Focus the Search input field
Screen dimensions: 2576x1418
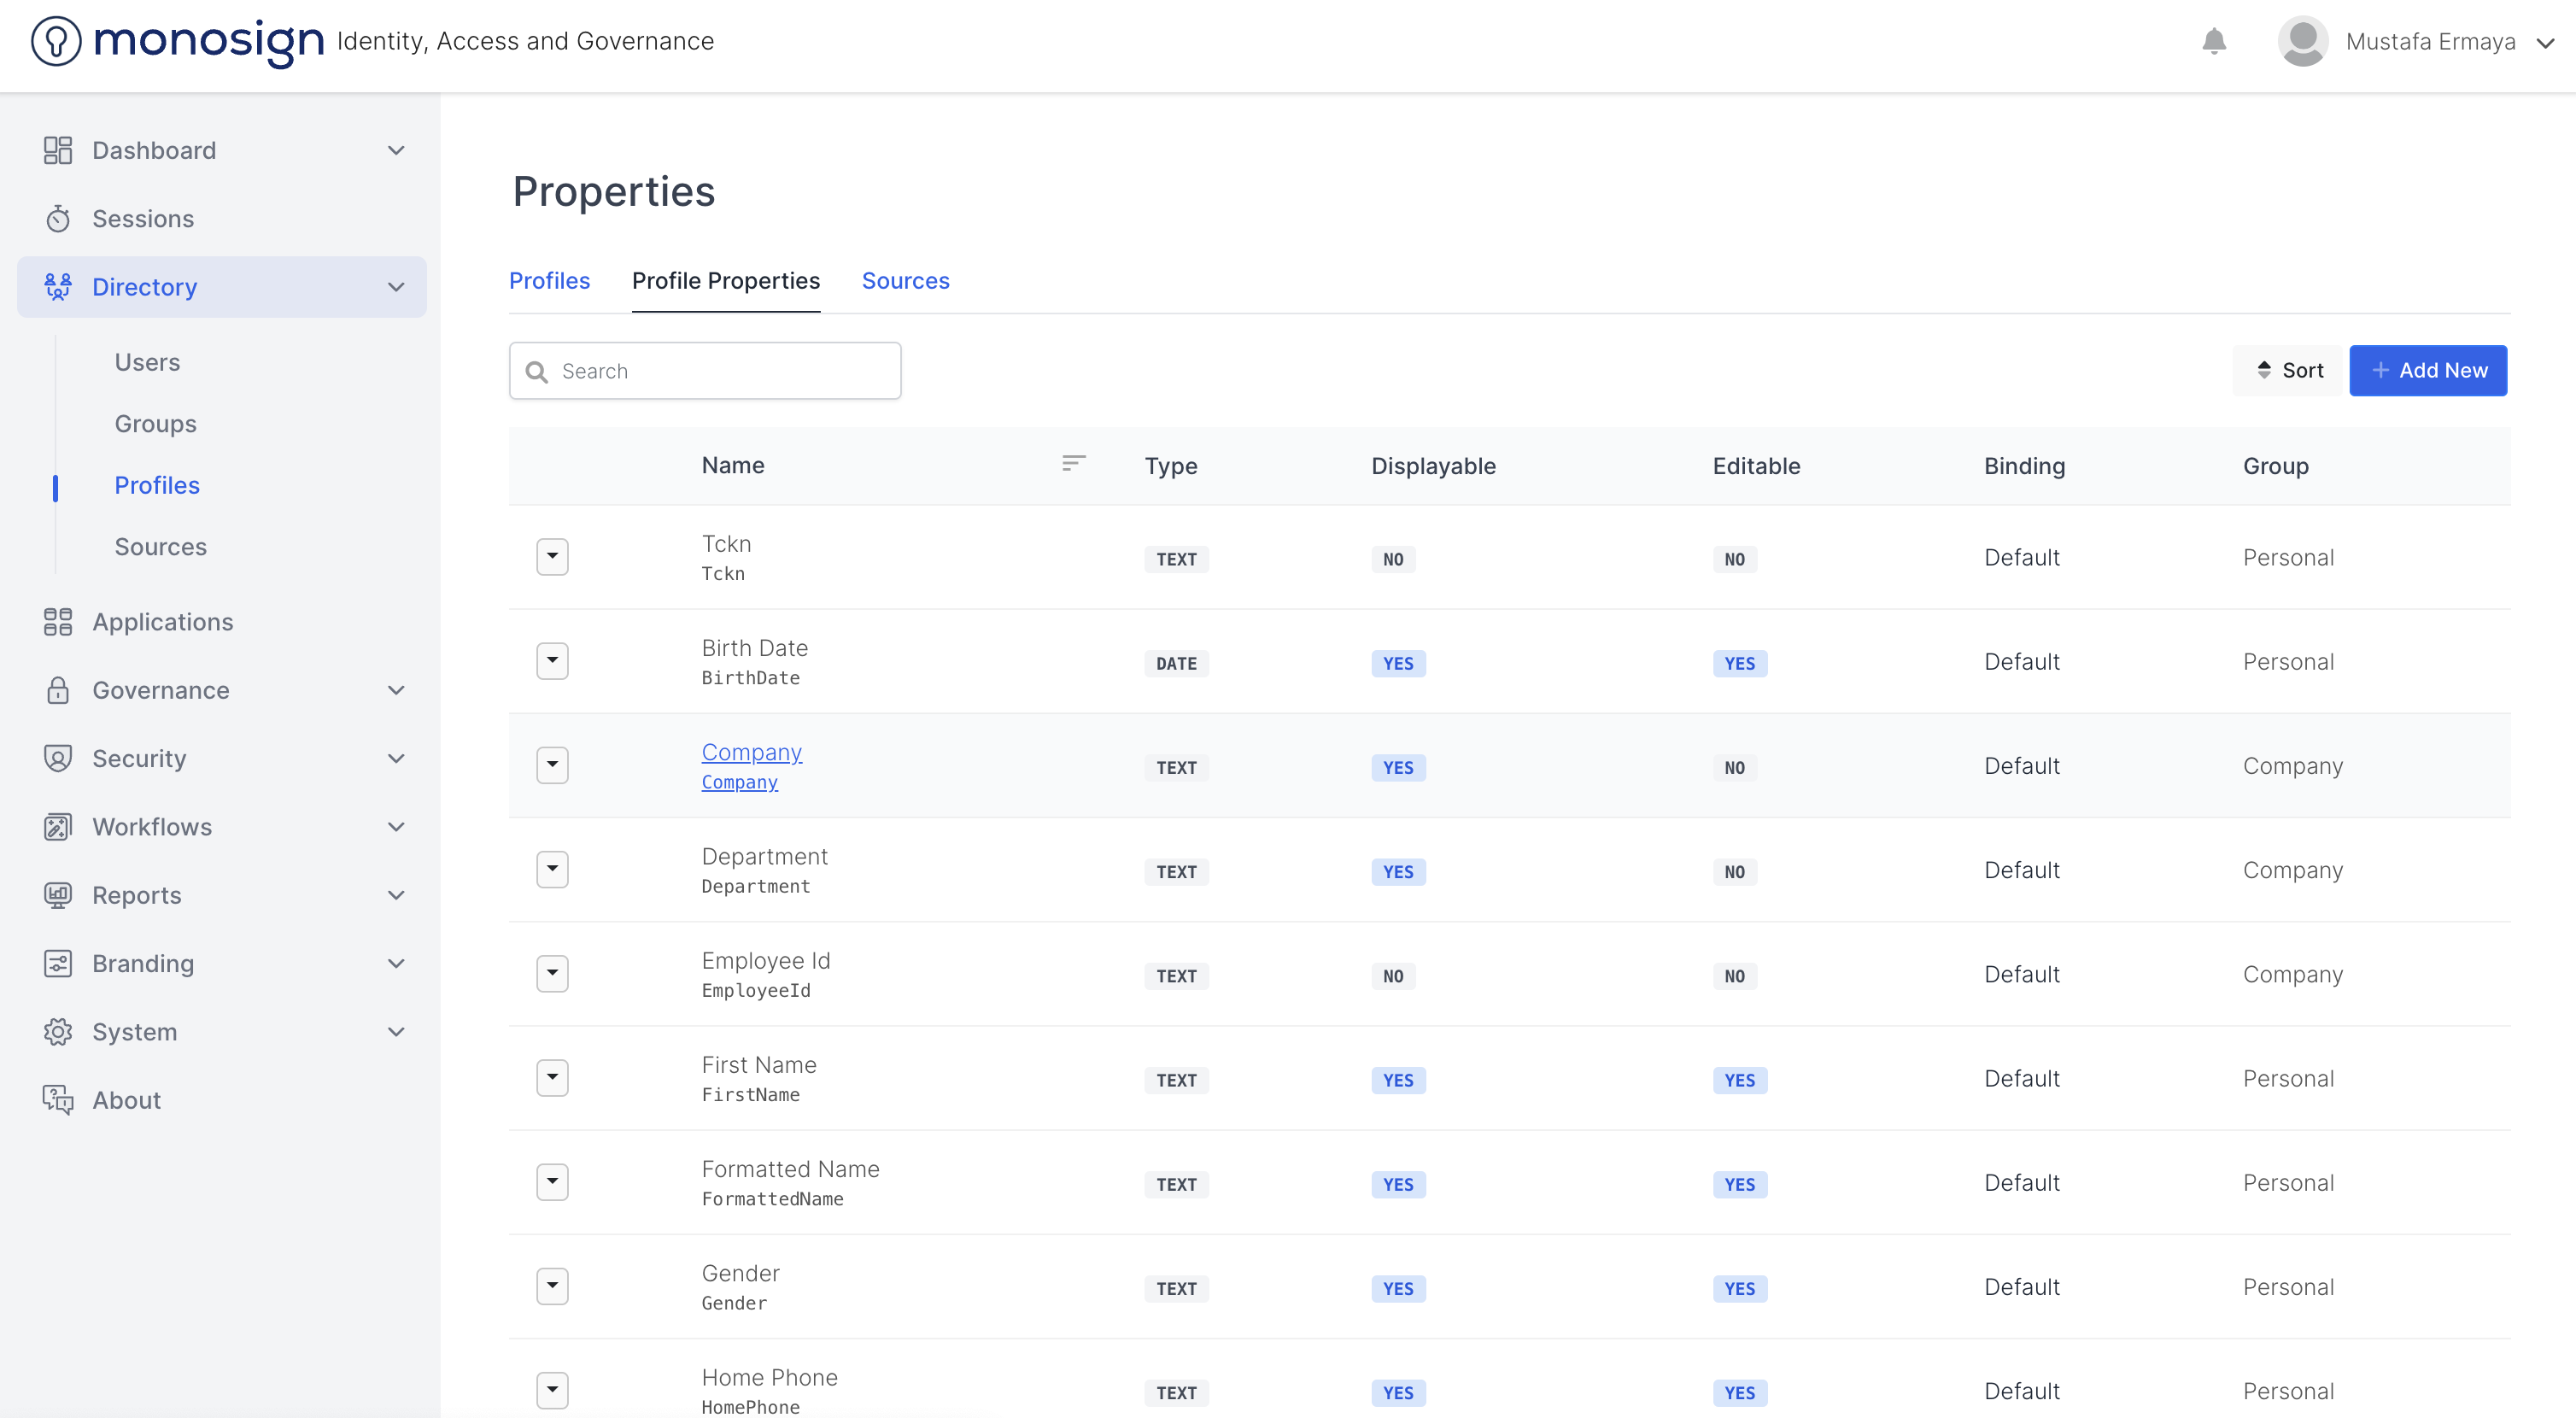pos(720,371)
